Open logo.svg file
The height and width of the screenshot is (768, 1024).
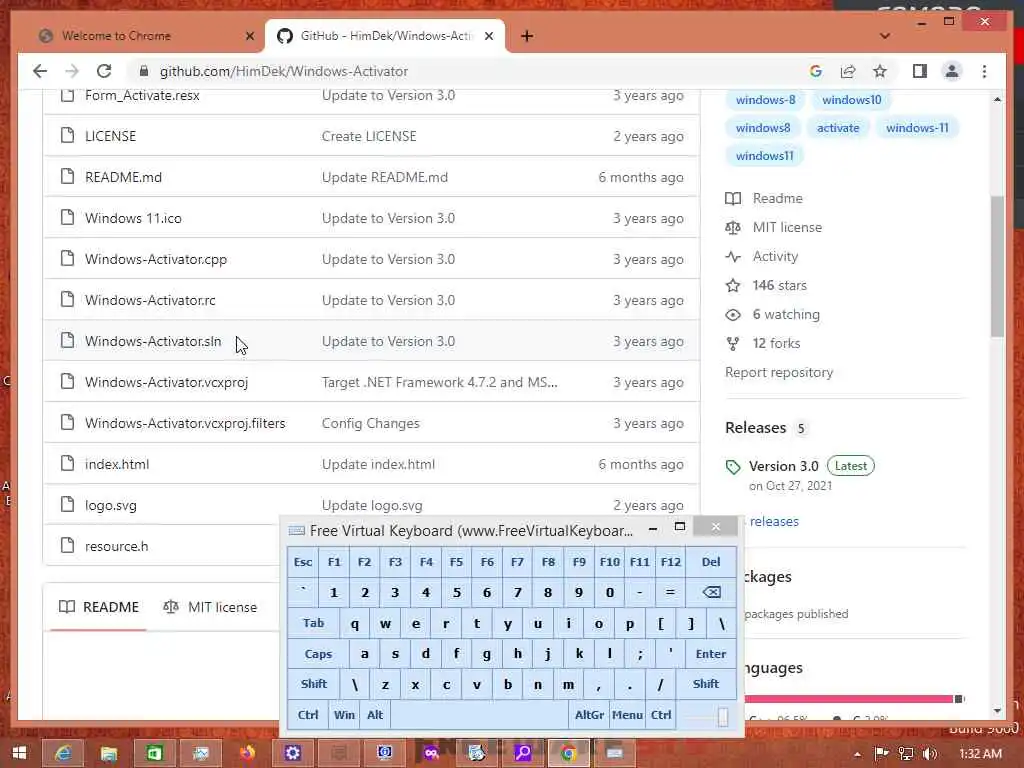[x=111, y=505]
